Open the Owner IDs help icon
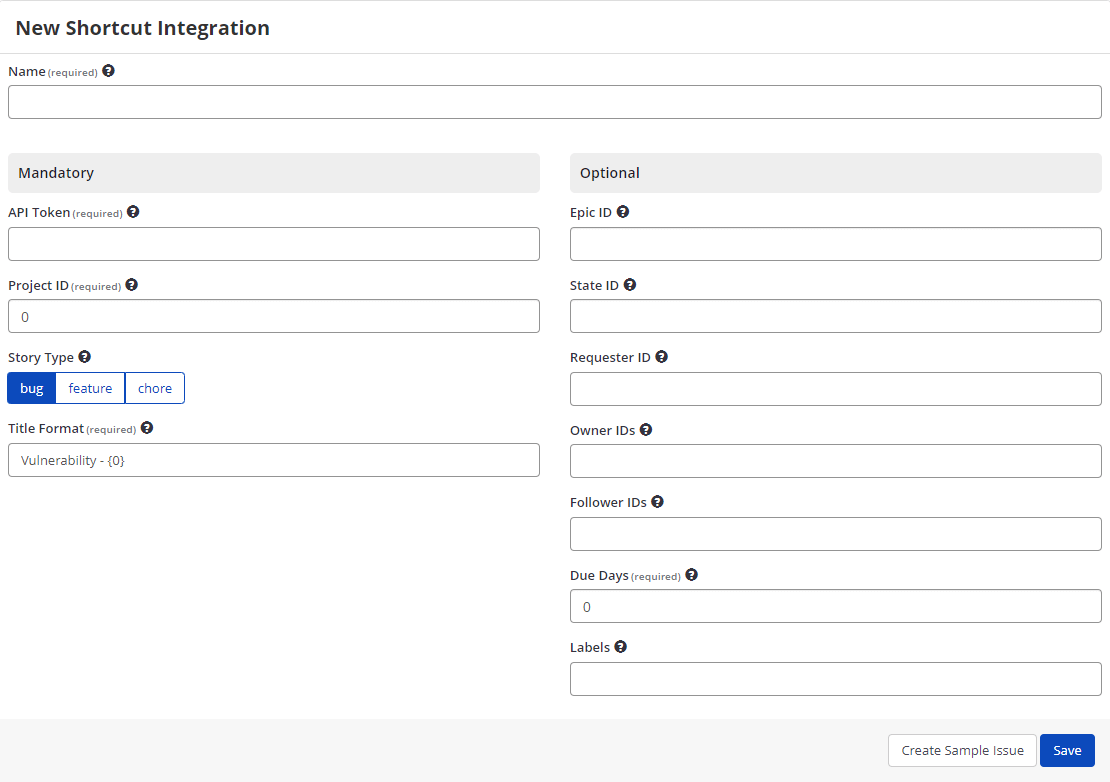 click(x=646, y=429)
